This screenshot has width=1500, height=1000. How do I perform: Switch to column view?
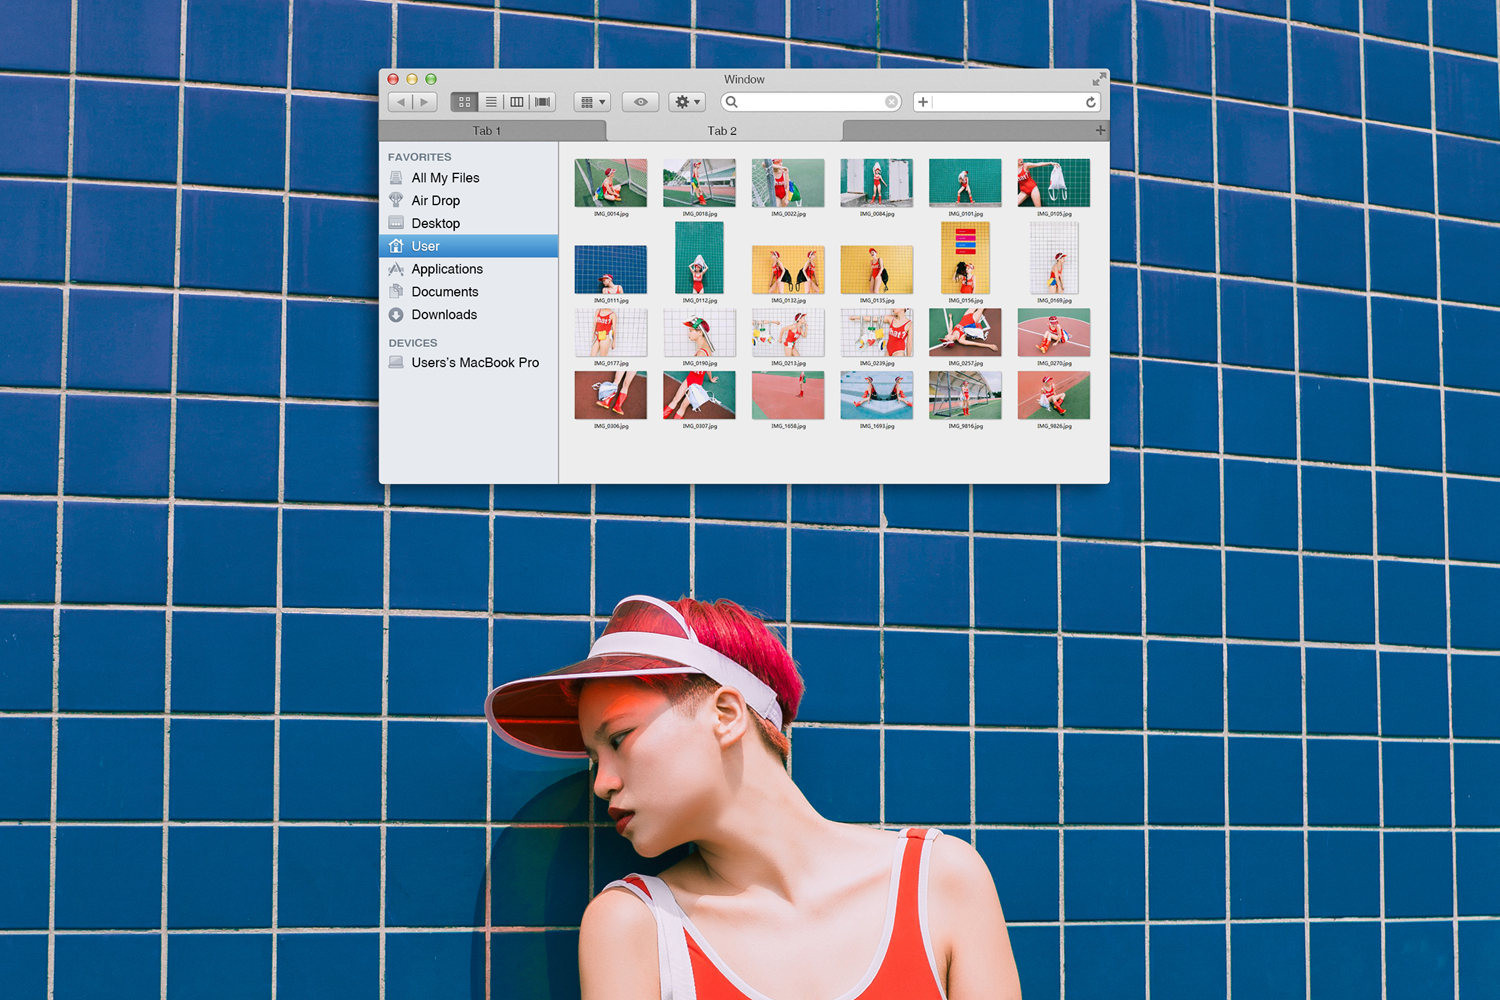coord(517,102)
